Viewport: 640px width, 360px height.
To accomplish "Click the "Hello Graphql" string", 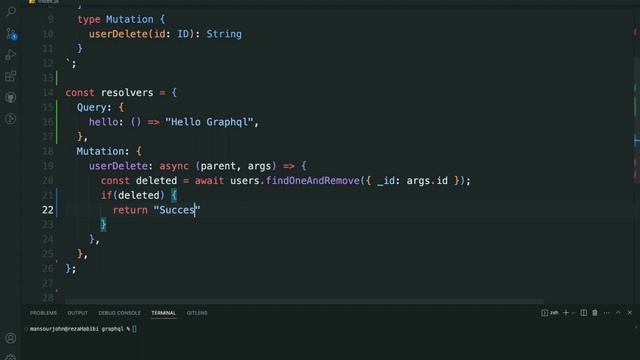I will 209,122.
